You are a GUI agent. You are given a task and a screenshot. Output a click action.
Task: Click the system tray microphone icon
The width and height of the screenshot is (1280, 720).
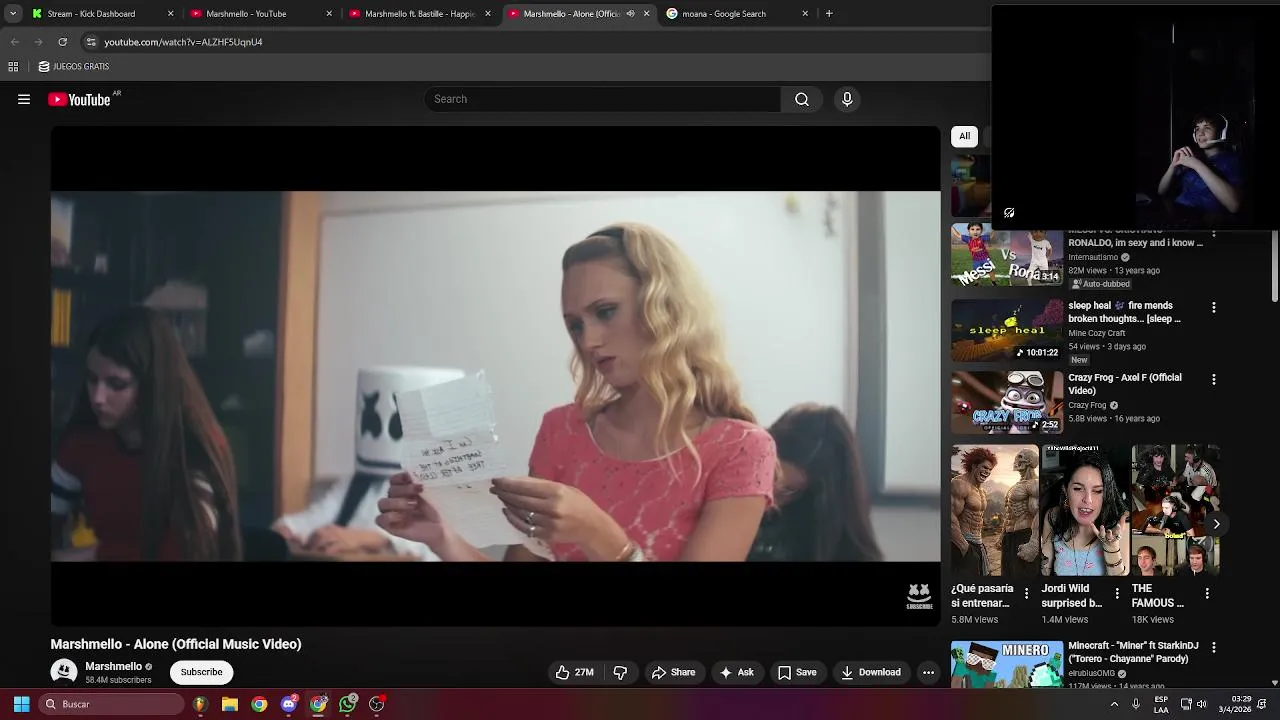[1135, 704]
